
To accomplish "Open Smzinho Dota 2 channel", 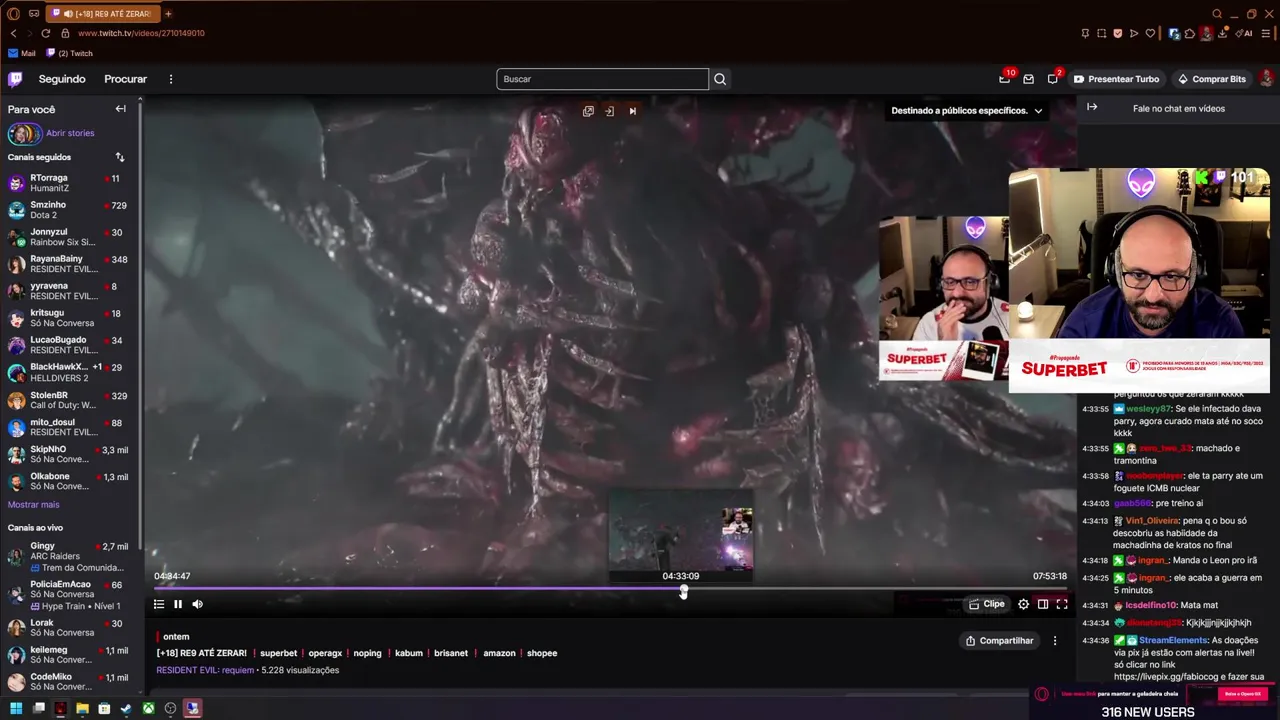I will [70, 210].
